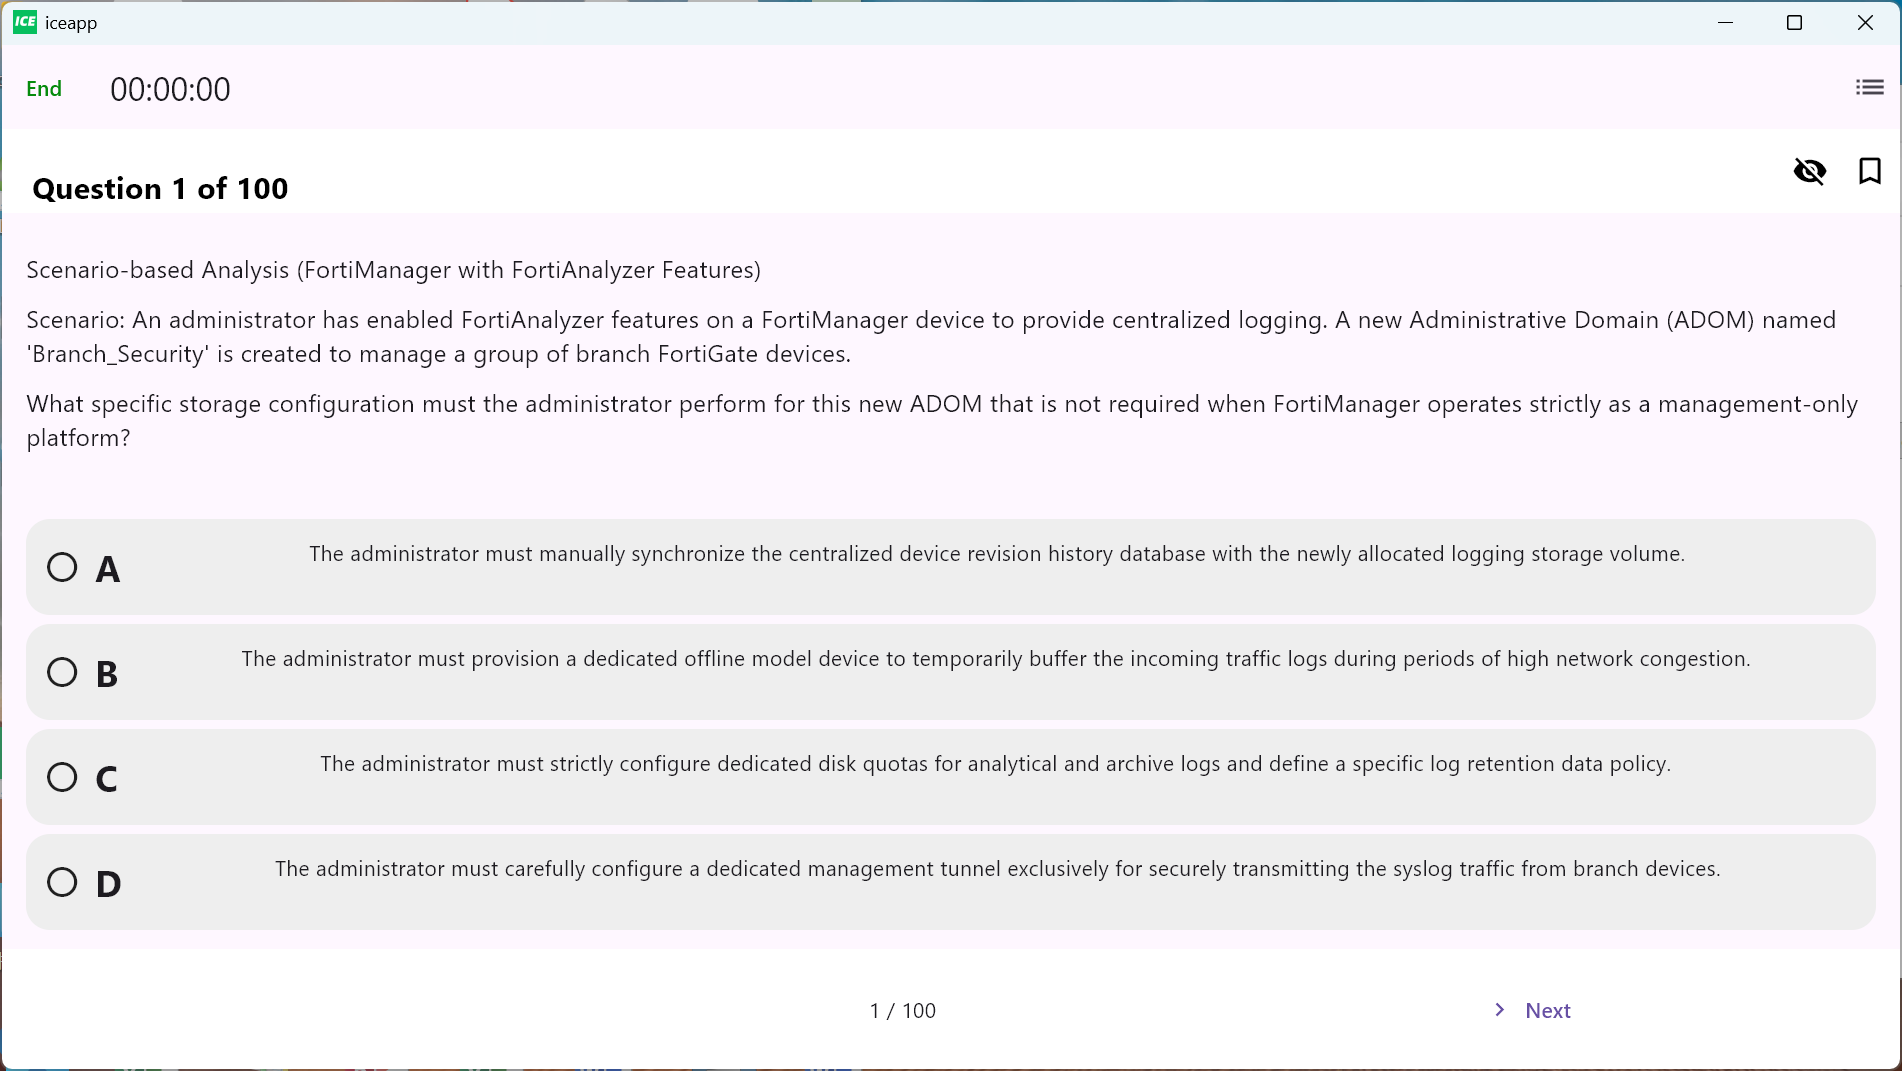Click the Question 1 of 100 heading

[160, 189]
